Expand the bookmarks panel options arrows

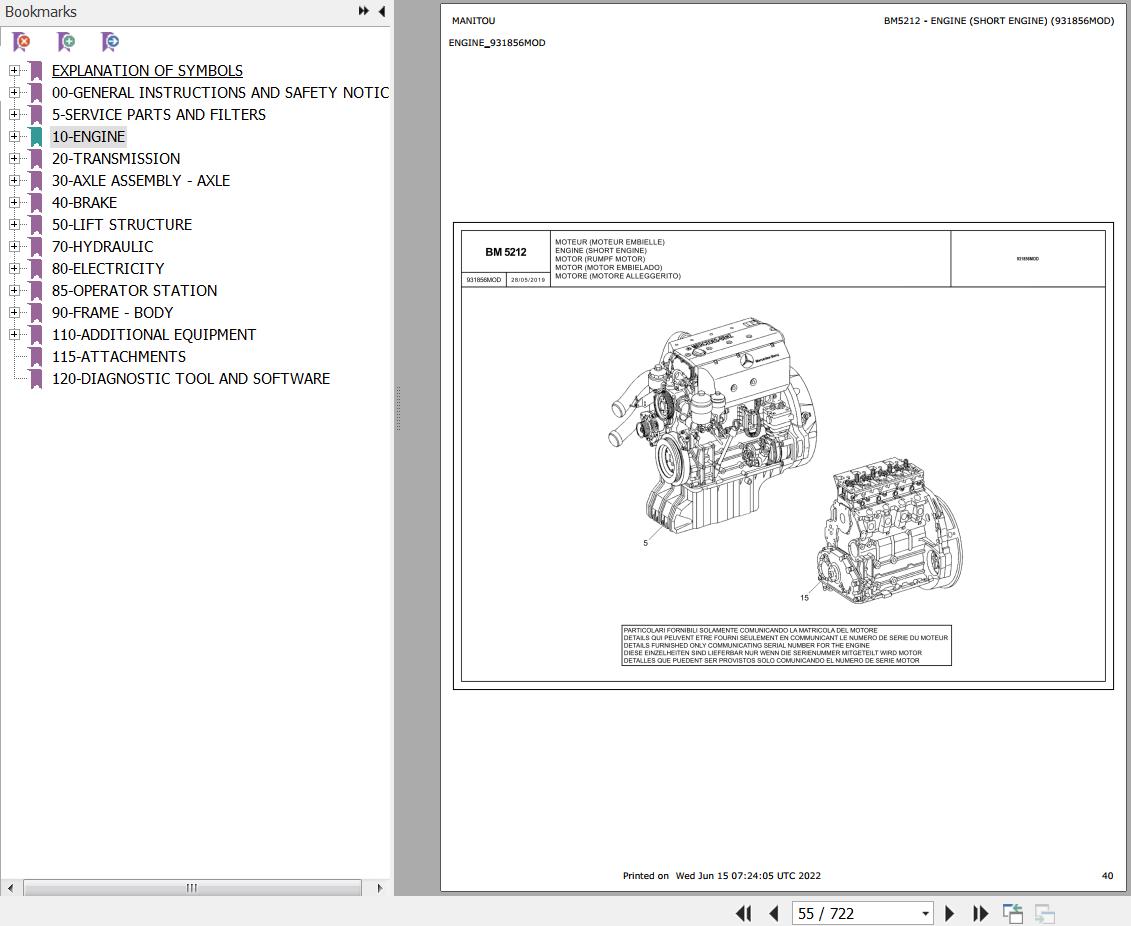[x=364, y=11]
